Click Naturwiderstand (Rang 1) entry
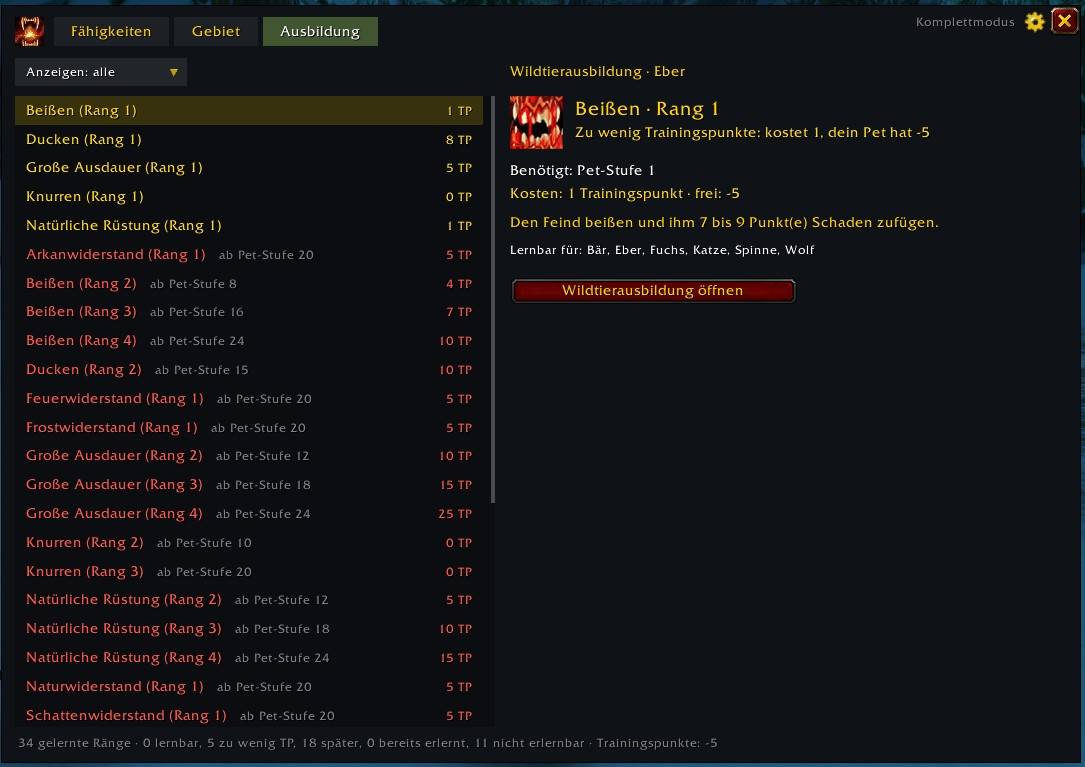 [x=249, y=687]
